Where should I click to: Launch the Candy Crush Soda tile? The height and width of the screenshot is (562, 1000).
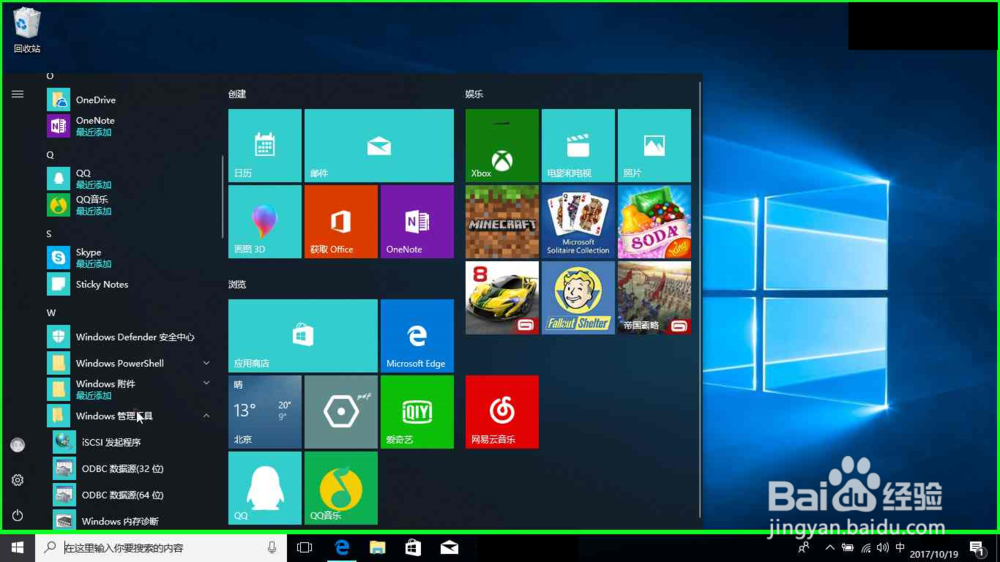(x=654, y=221)
